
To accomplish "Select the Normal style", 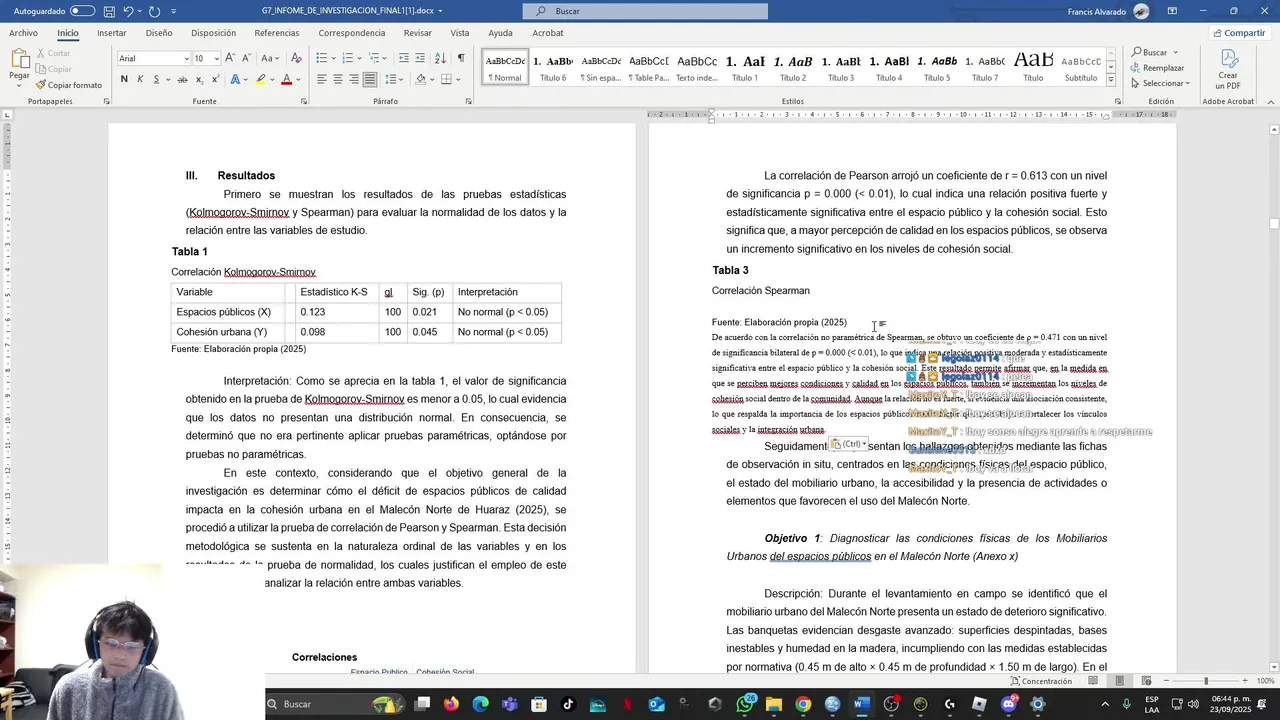I will click(x=505, y=66).
